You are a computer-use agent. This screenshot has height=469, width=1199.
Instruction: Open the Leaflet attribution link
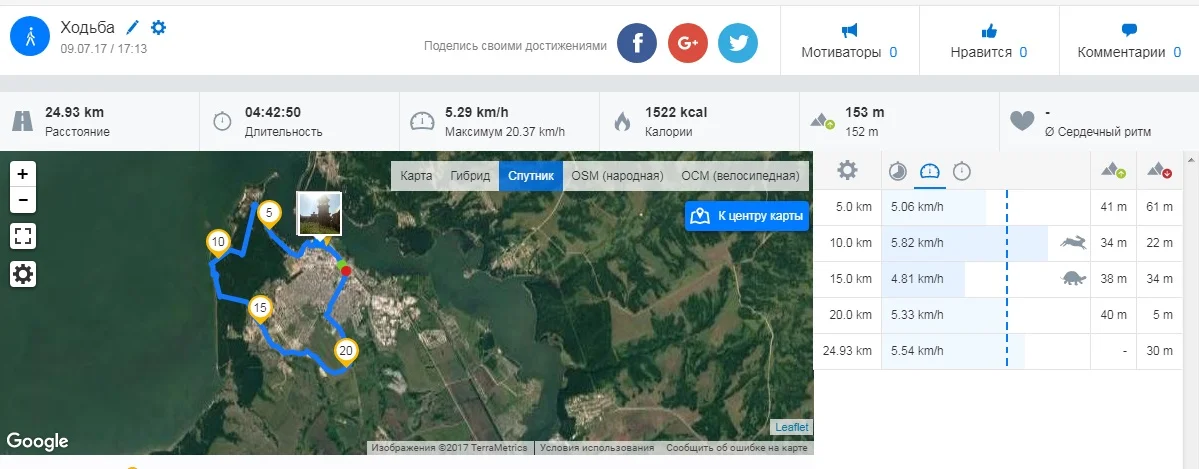tap(791, 427)
